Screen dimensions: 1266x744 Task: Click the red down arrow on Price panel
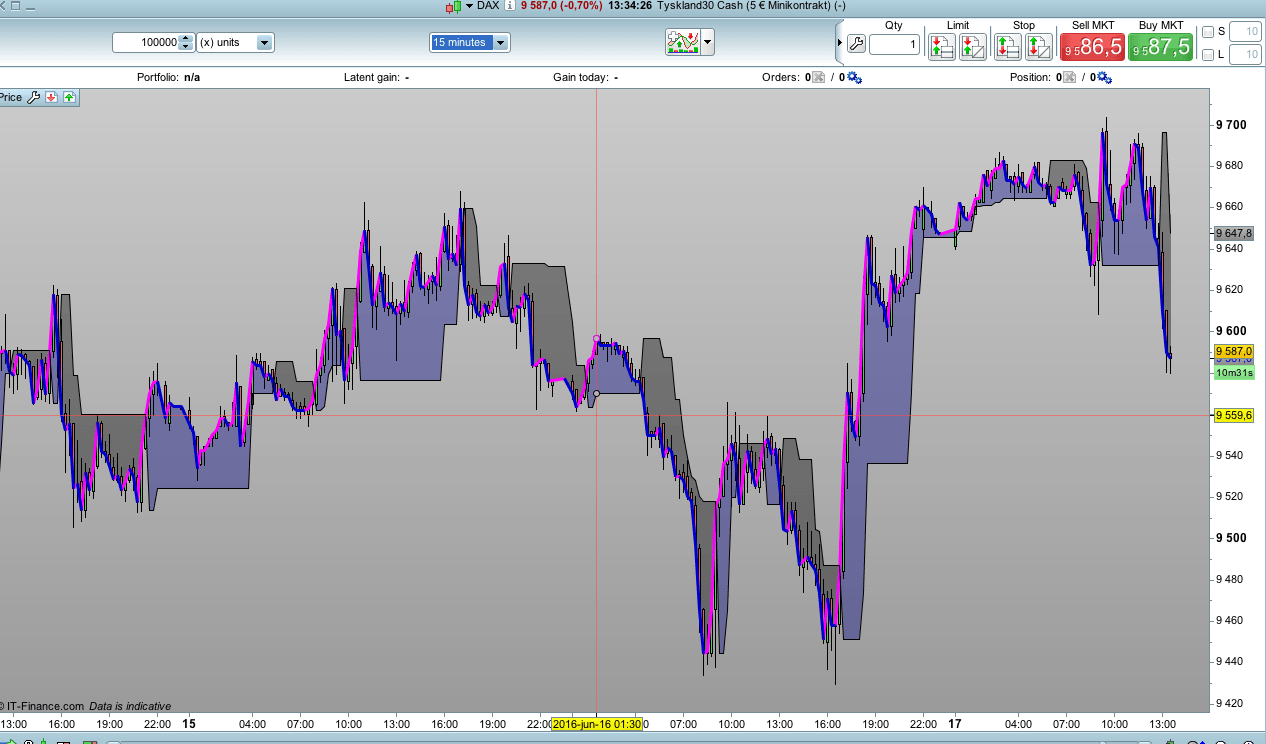pos(51,97)
